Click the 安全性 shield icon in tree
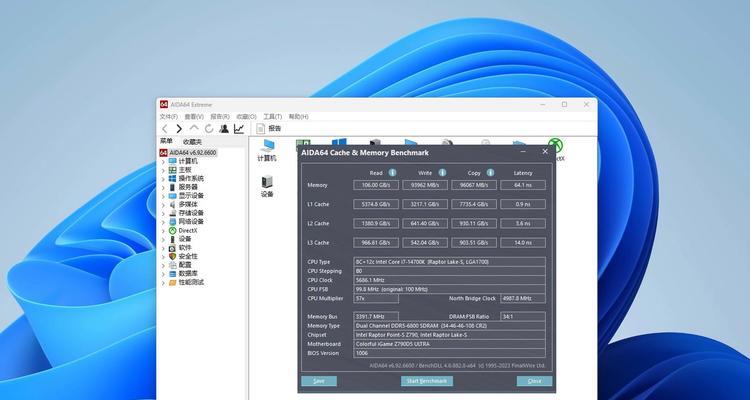750x400 pixels. click(173, 256)
